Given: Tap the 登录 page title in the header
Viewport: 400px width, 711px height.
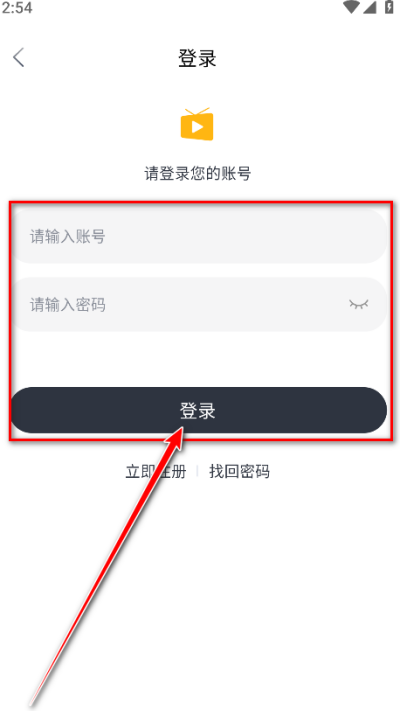Looking at the screenshot, I should click(197, 58).
